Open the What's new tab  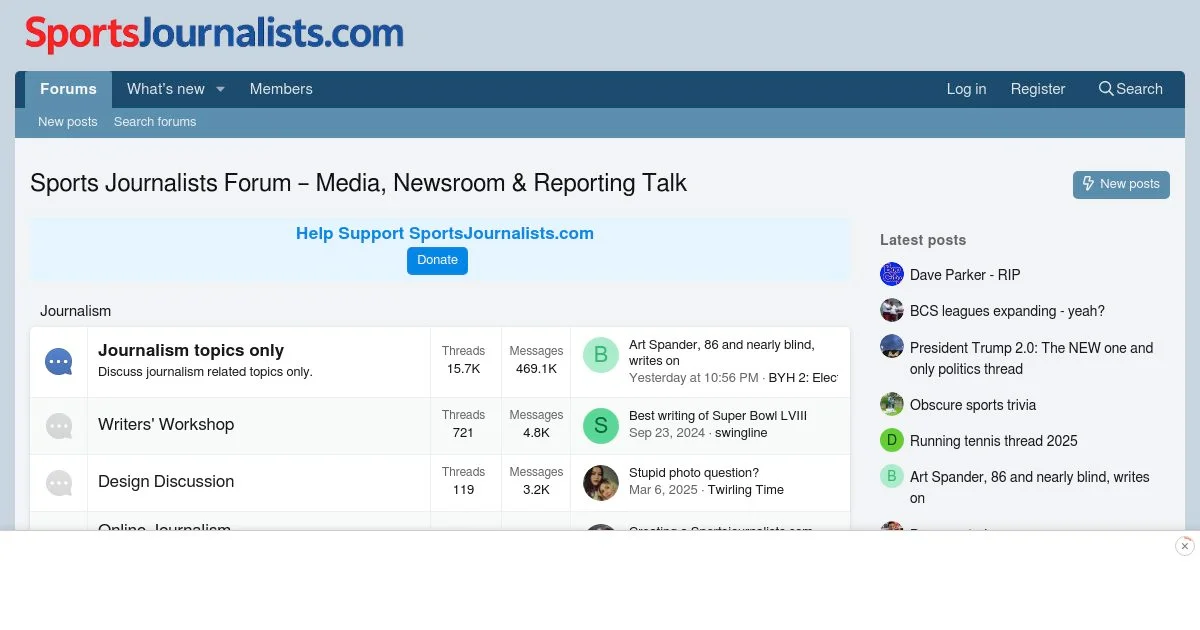[x=166, y=89]
